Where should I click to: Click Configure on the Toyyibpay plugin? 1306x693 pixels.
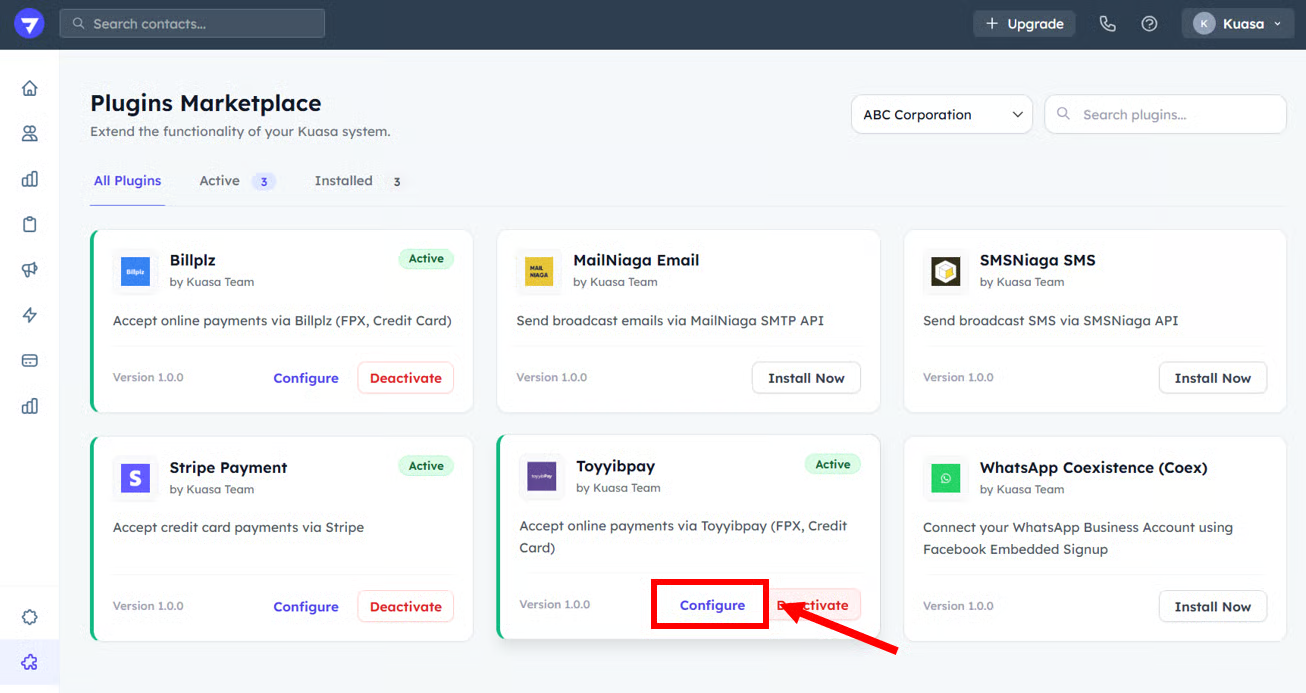point(712,605)
